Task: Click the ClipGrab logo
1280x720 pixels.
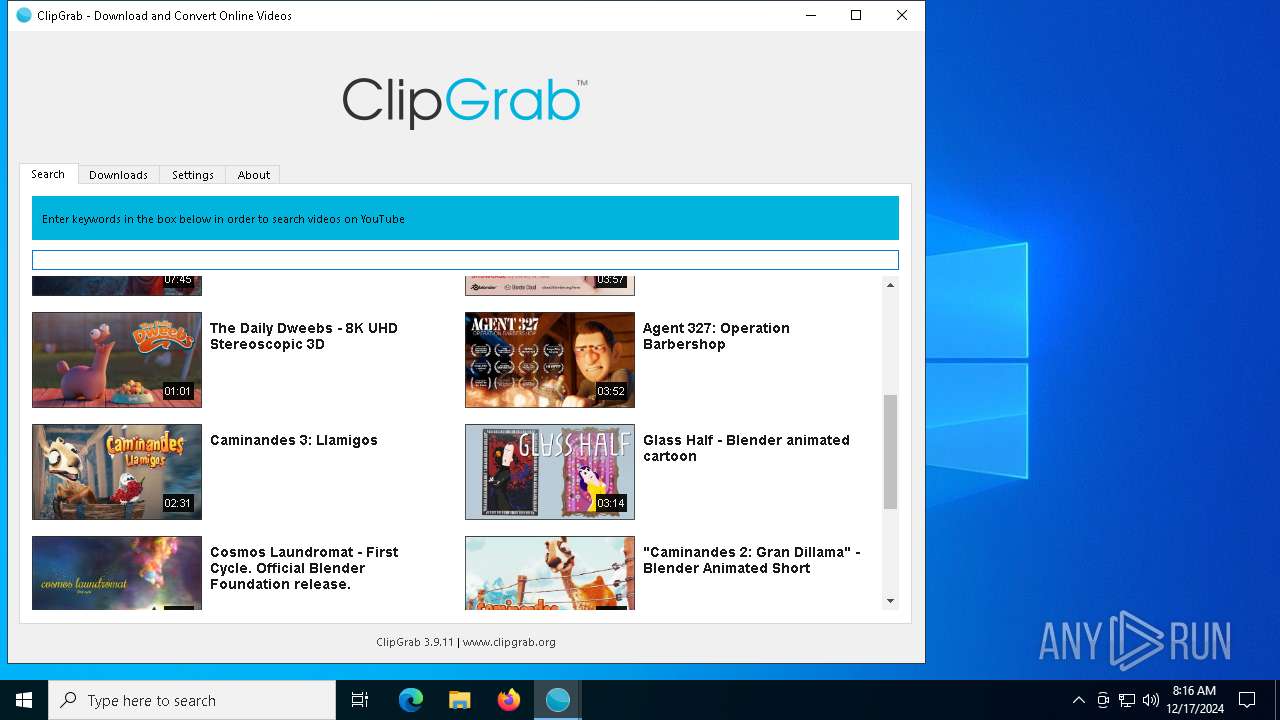Action: point(465,102)
